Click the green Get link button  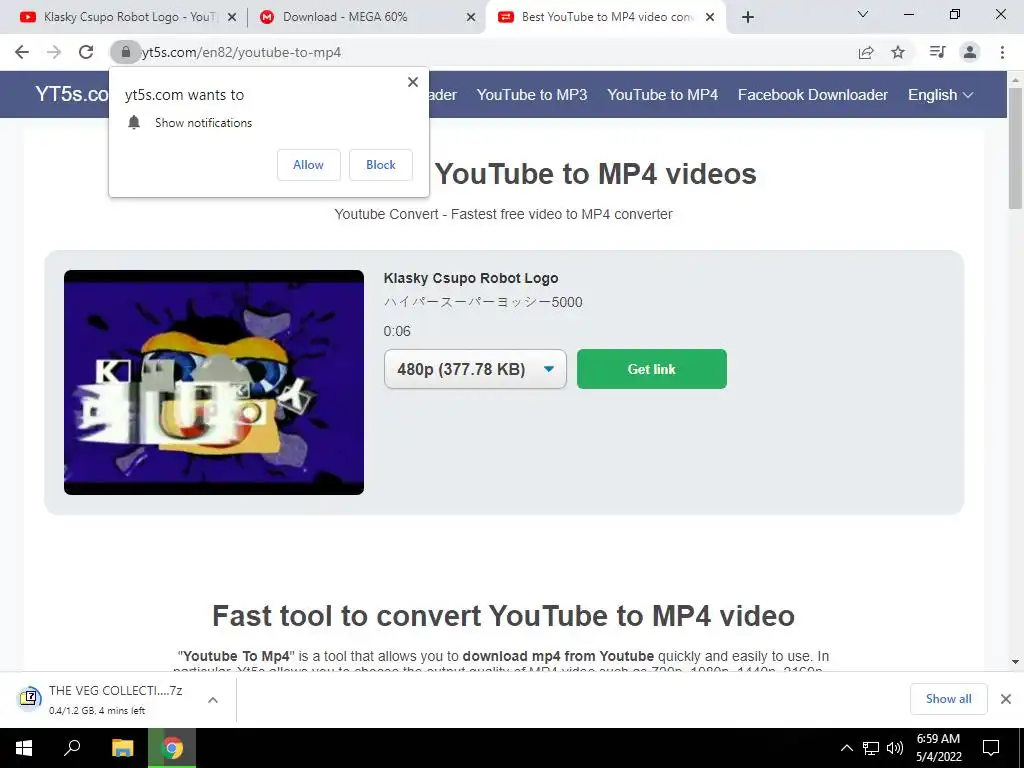coord(652,369)
